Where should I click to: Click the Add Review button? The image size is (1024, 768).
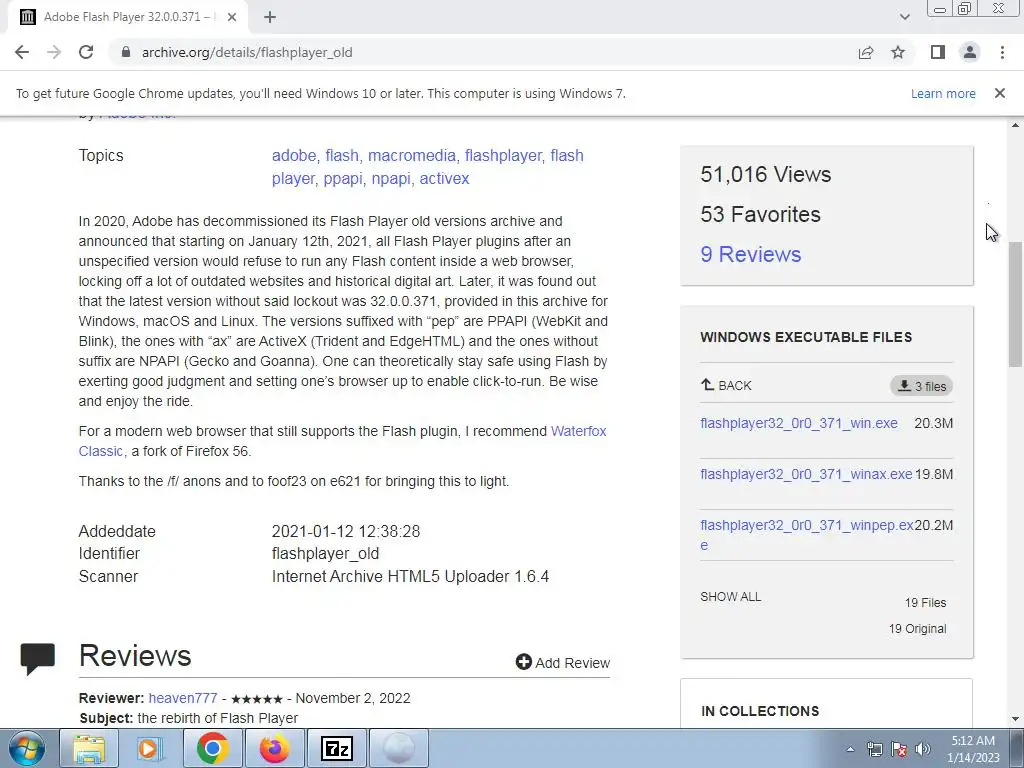tap(562, 662)
